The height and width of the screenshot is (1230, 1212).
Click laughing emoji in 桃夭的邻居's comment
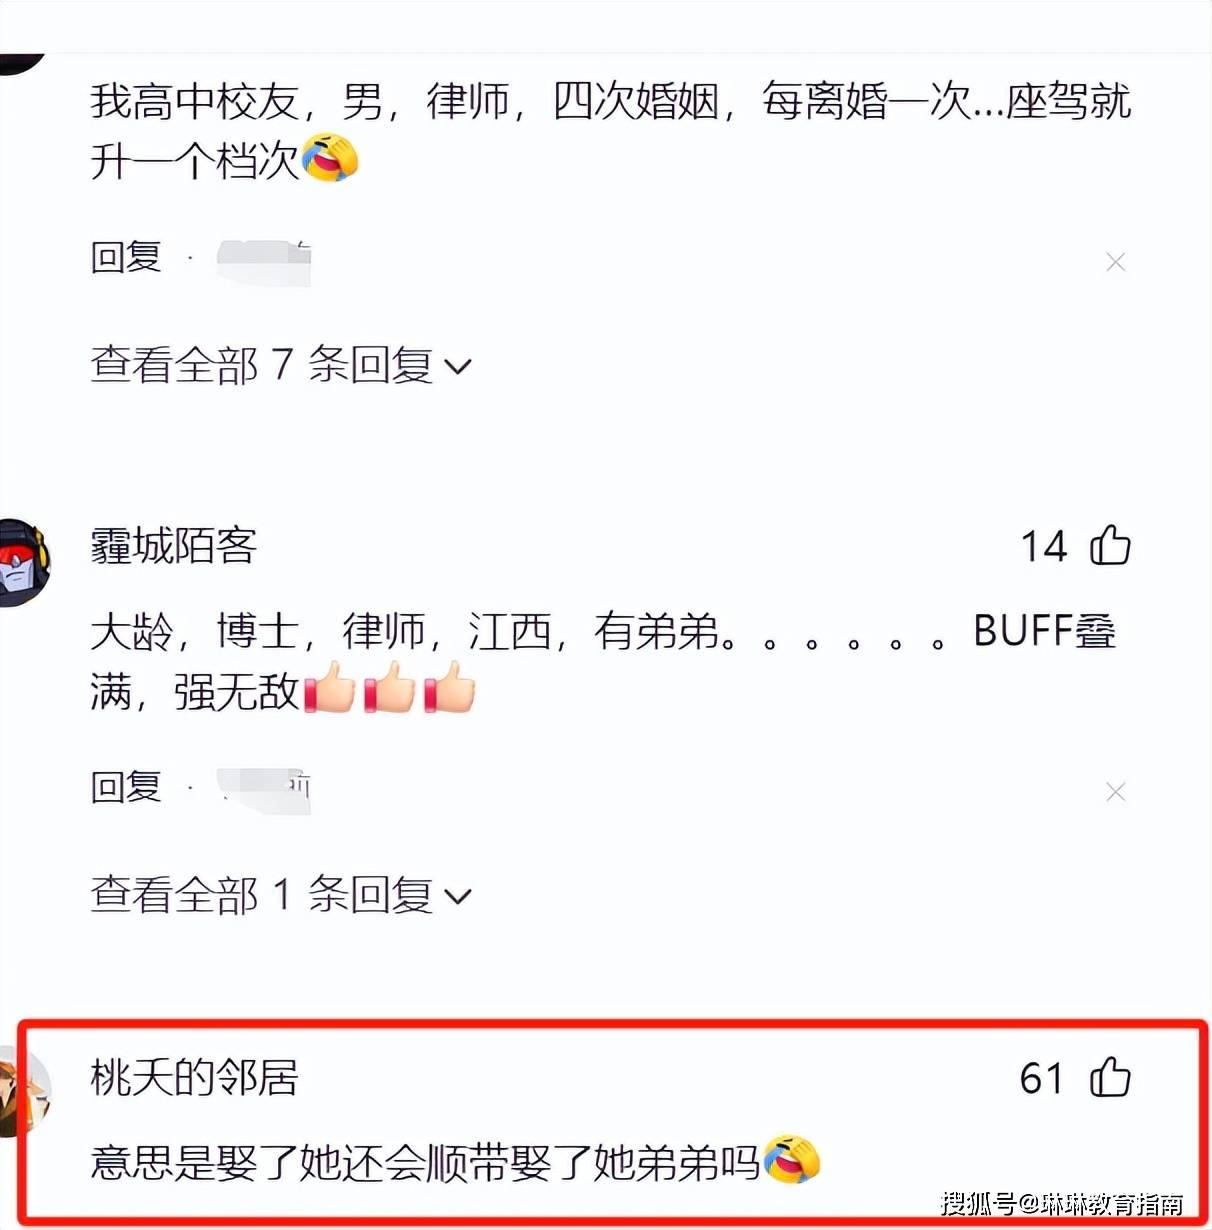pos(791,1160)
